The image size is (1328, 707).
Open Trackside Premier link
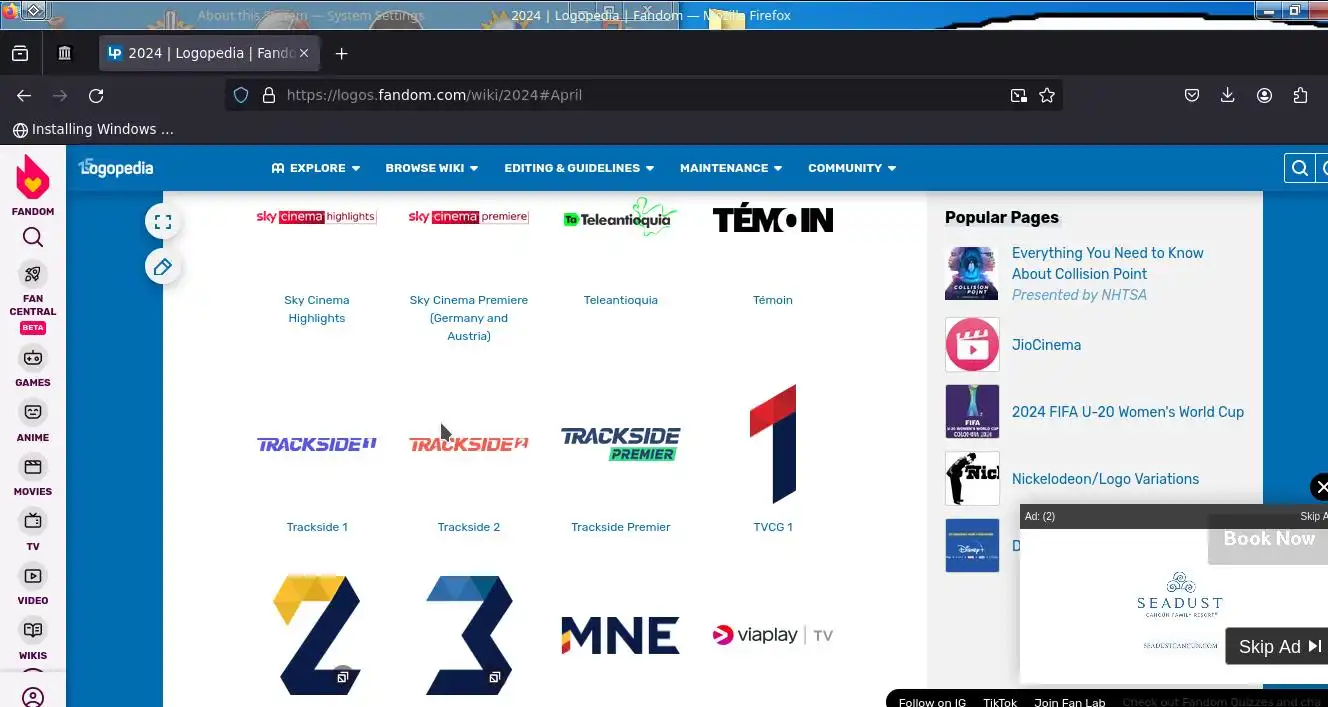pos(621,527)
